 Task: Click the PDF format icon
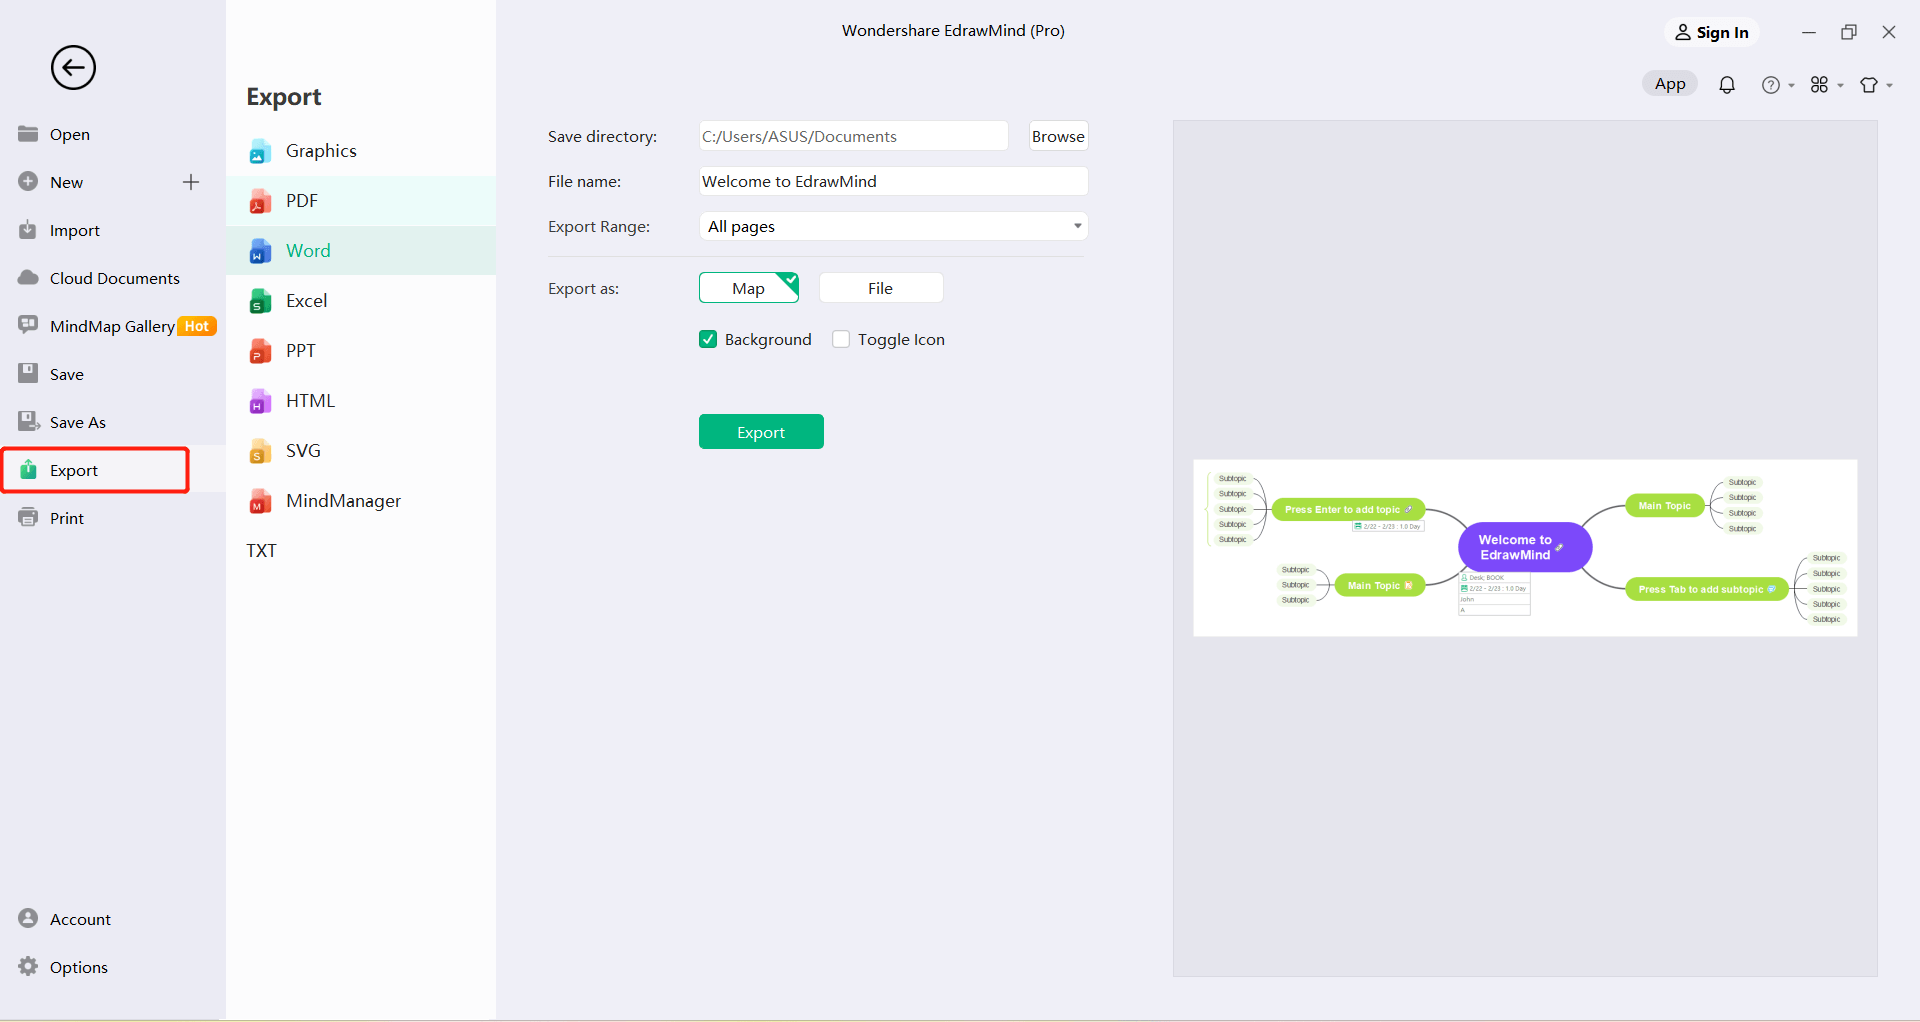point(260,201)
